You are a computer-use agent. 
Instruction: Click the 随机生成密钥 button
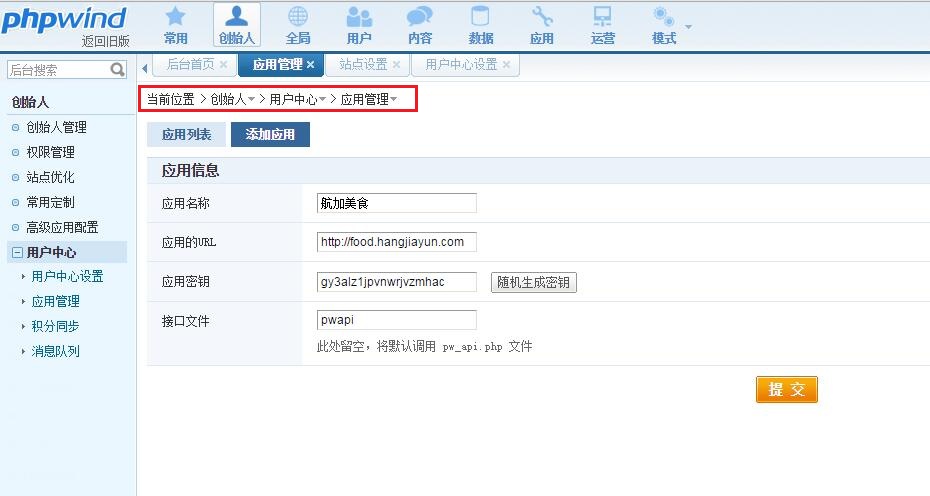pos(534,282)
